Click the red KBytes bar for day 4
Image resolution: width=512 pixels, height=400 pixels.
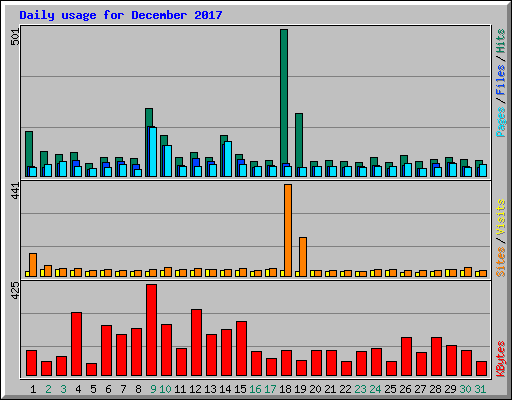click(76, 344)
